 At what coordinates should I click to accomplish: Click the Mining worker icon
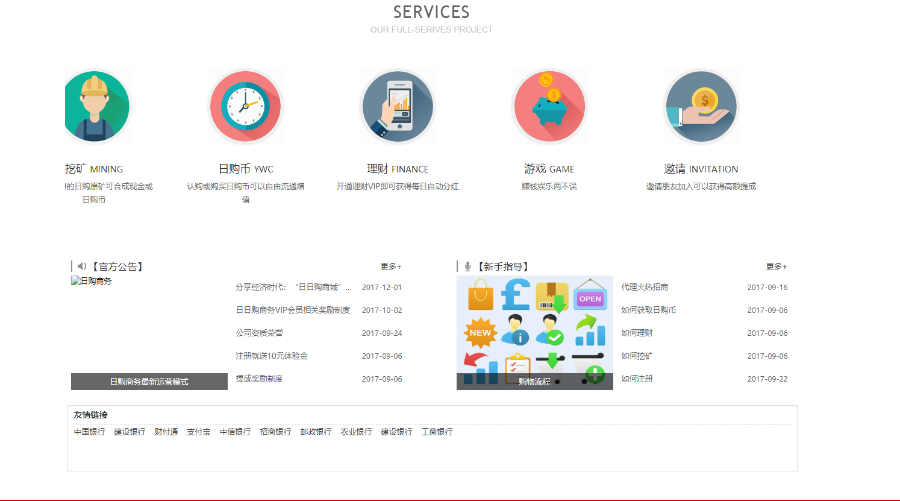(98, 107)
